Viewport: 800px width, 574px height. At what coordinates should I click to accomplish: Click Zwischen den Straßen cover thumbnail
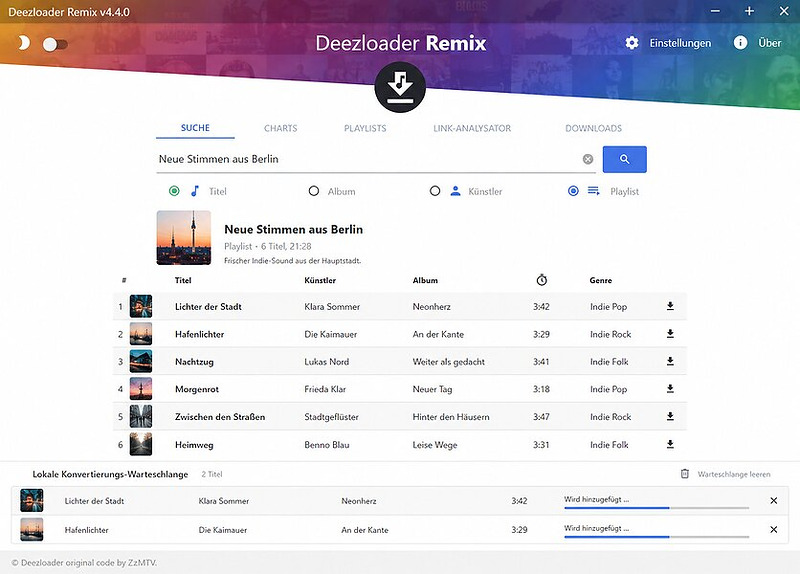click(141, 417)
